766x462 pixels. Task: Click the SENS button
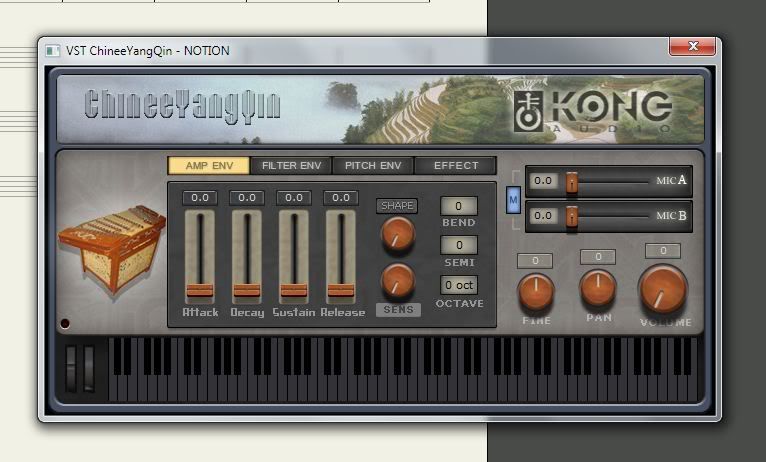[398, 310]
